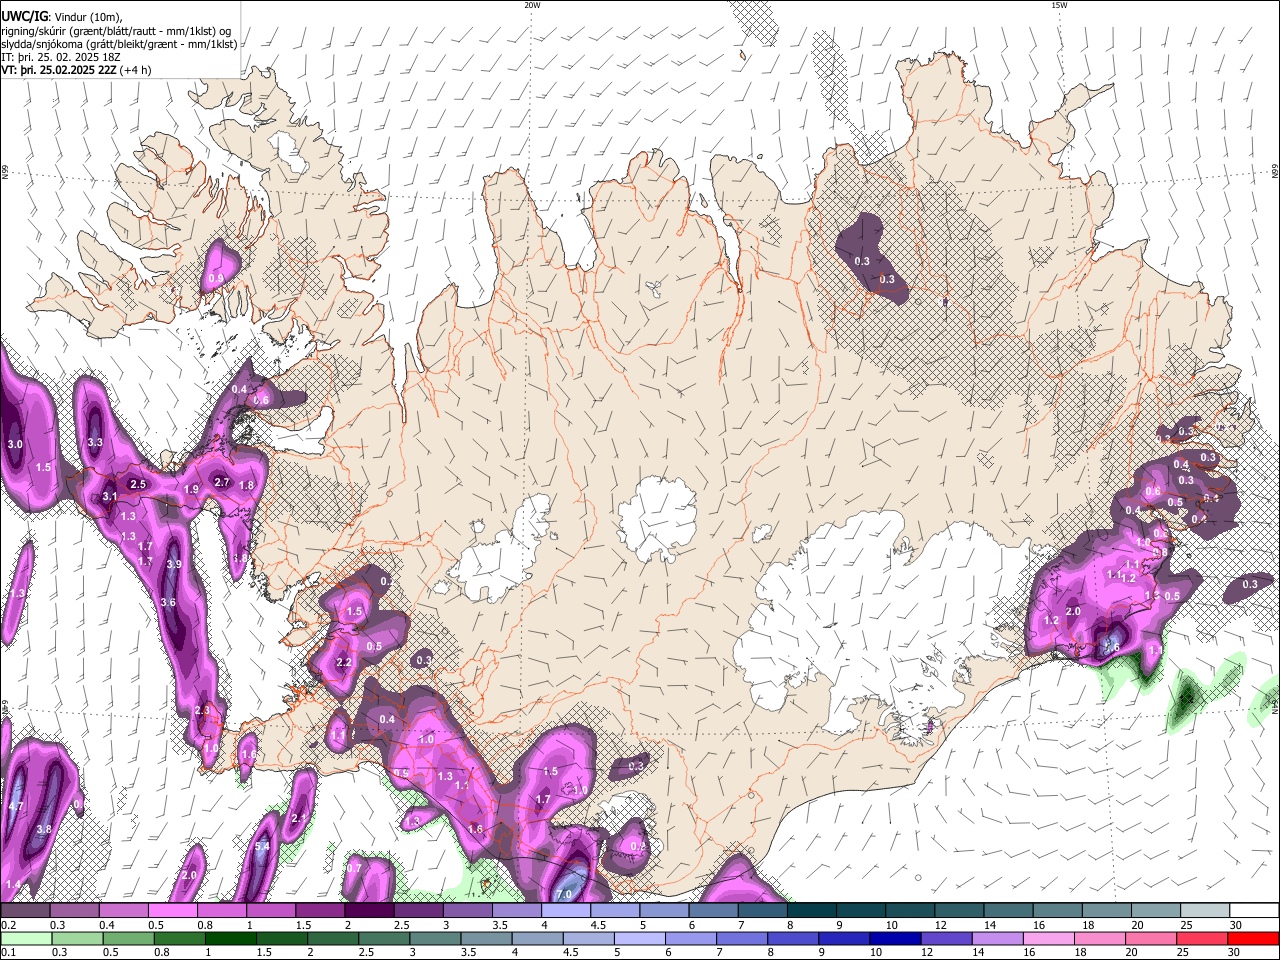1280x960 pixels.
Task: Click the '2.7' precipitation value on the map
Action: [223, 483]
